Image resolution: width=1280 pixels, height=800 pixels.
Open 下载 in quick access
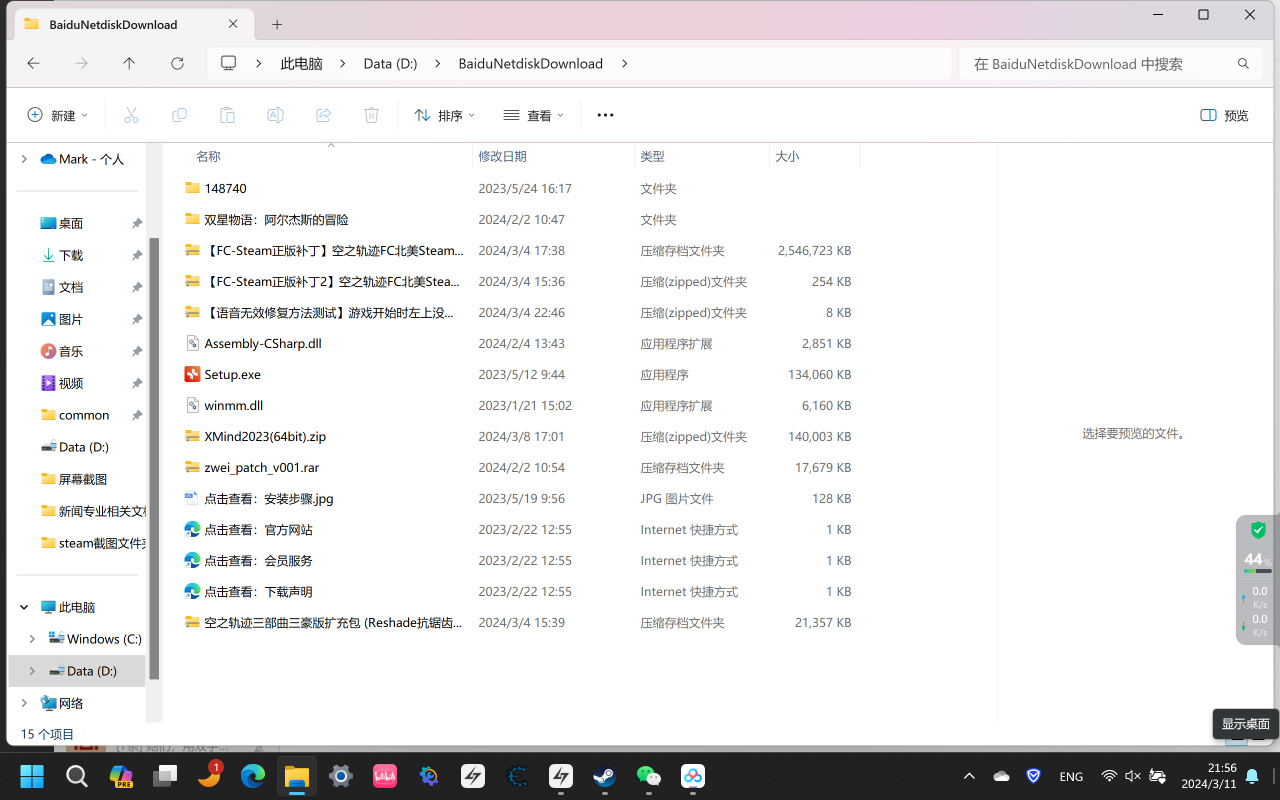pyautogui.click(x=70, y=255)
